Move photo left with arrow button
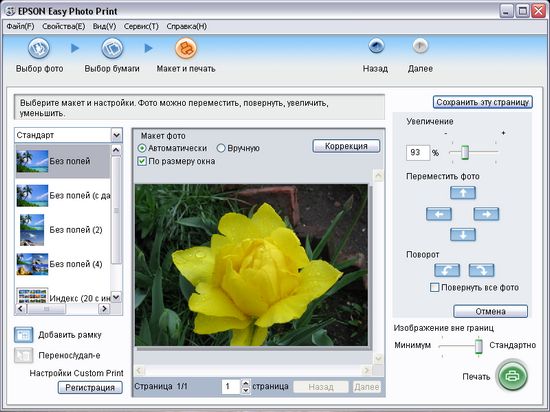The height and width of the screenshot is (412, 550). [439, 214]
